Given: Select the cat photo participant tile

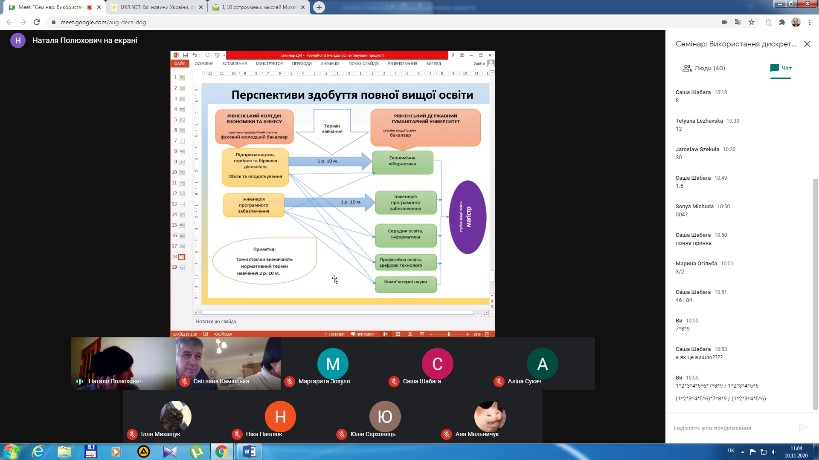Looking at the screenshot, I should 176,416.
